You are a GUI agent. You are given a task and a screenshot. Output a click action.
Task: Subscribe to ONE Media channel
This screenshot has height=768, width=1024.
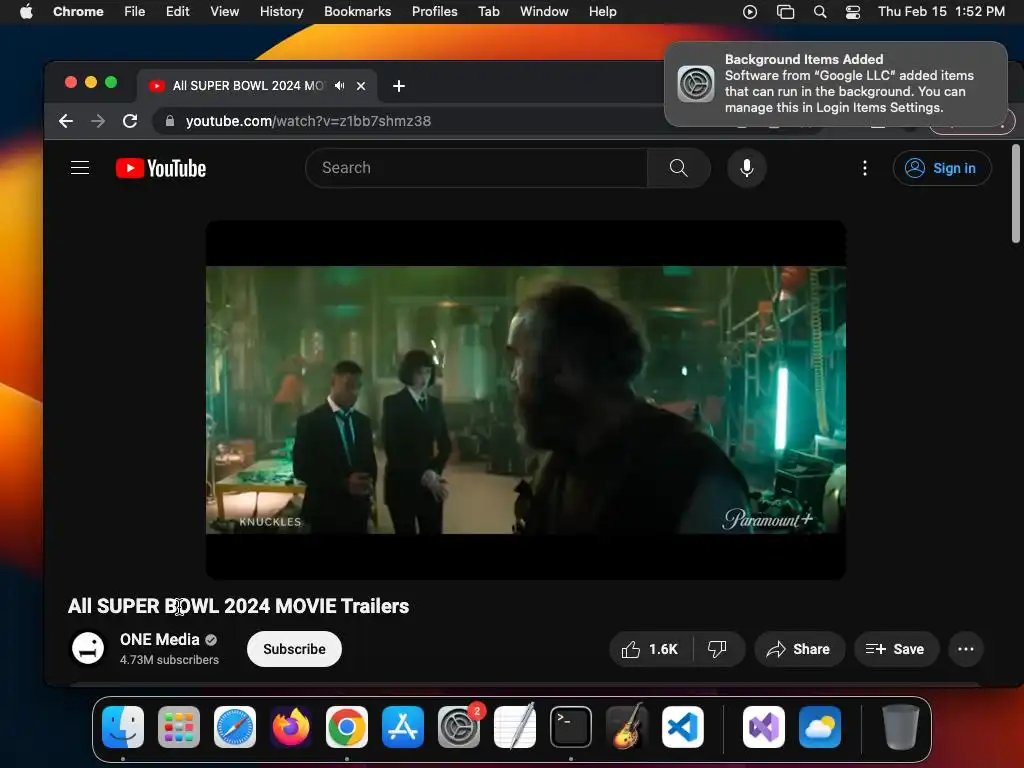[294, 649]
